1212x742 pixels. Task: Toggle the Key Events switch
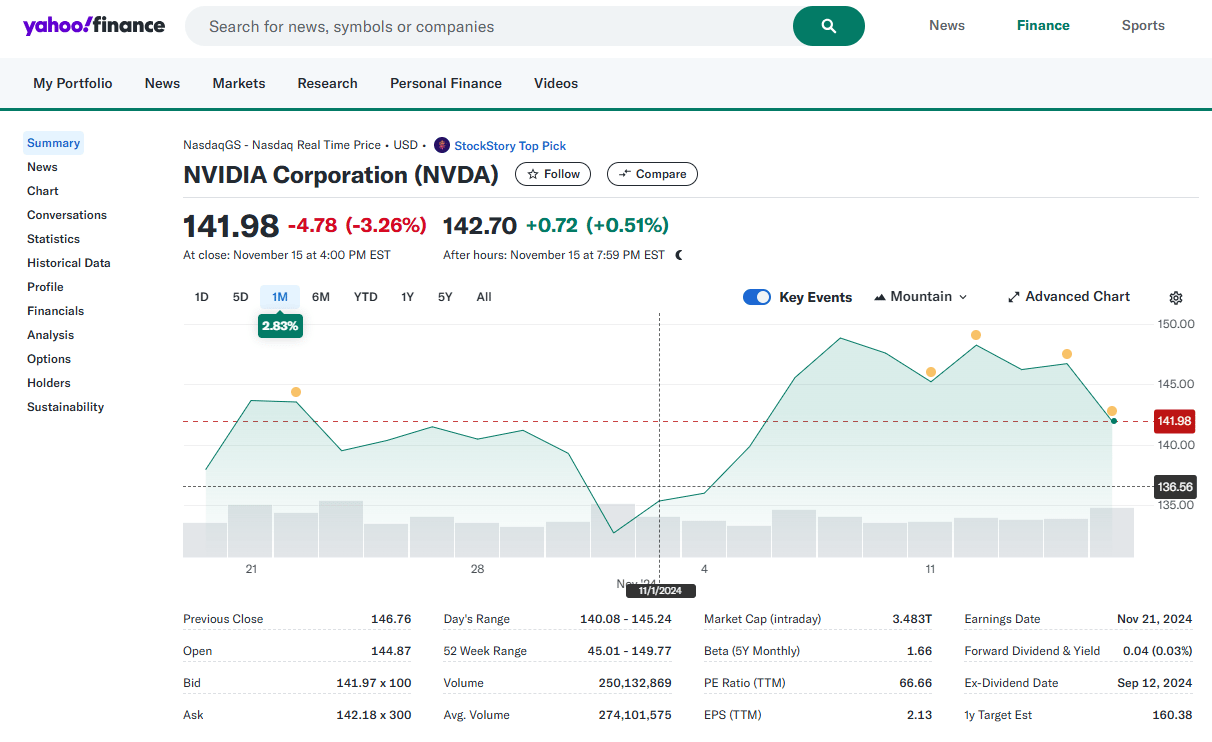coord(757,297)
